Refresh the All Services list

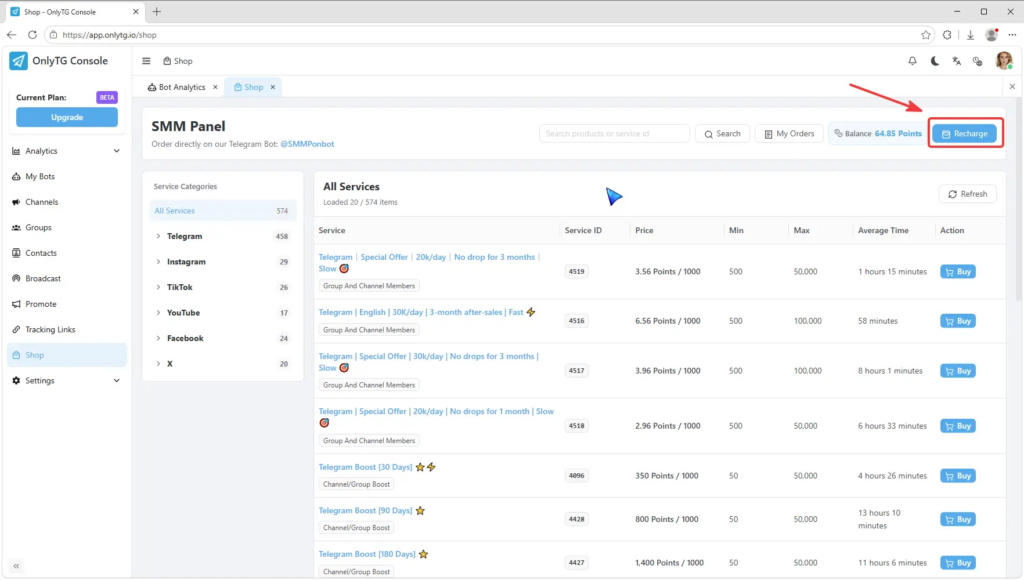point(967,194)
